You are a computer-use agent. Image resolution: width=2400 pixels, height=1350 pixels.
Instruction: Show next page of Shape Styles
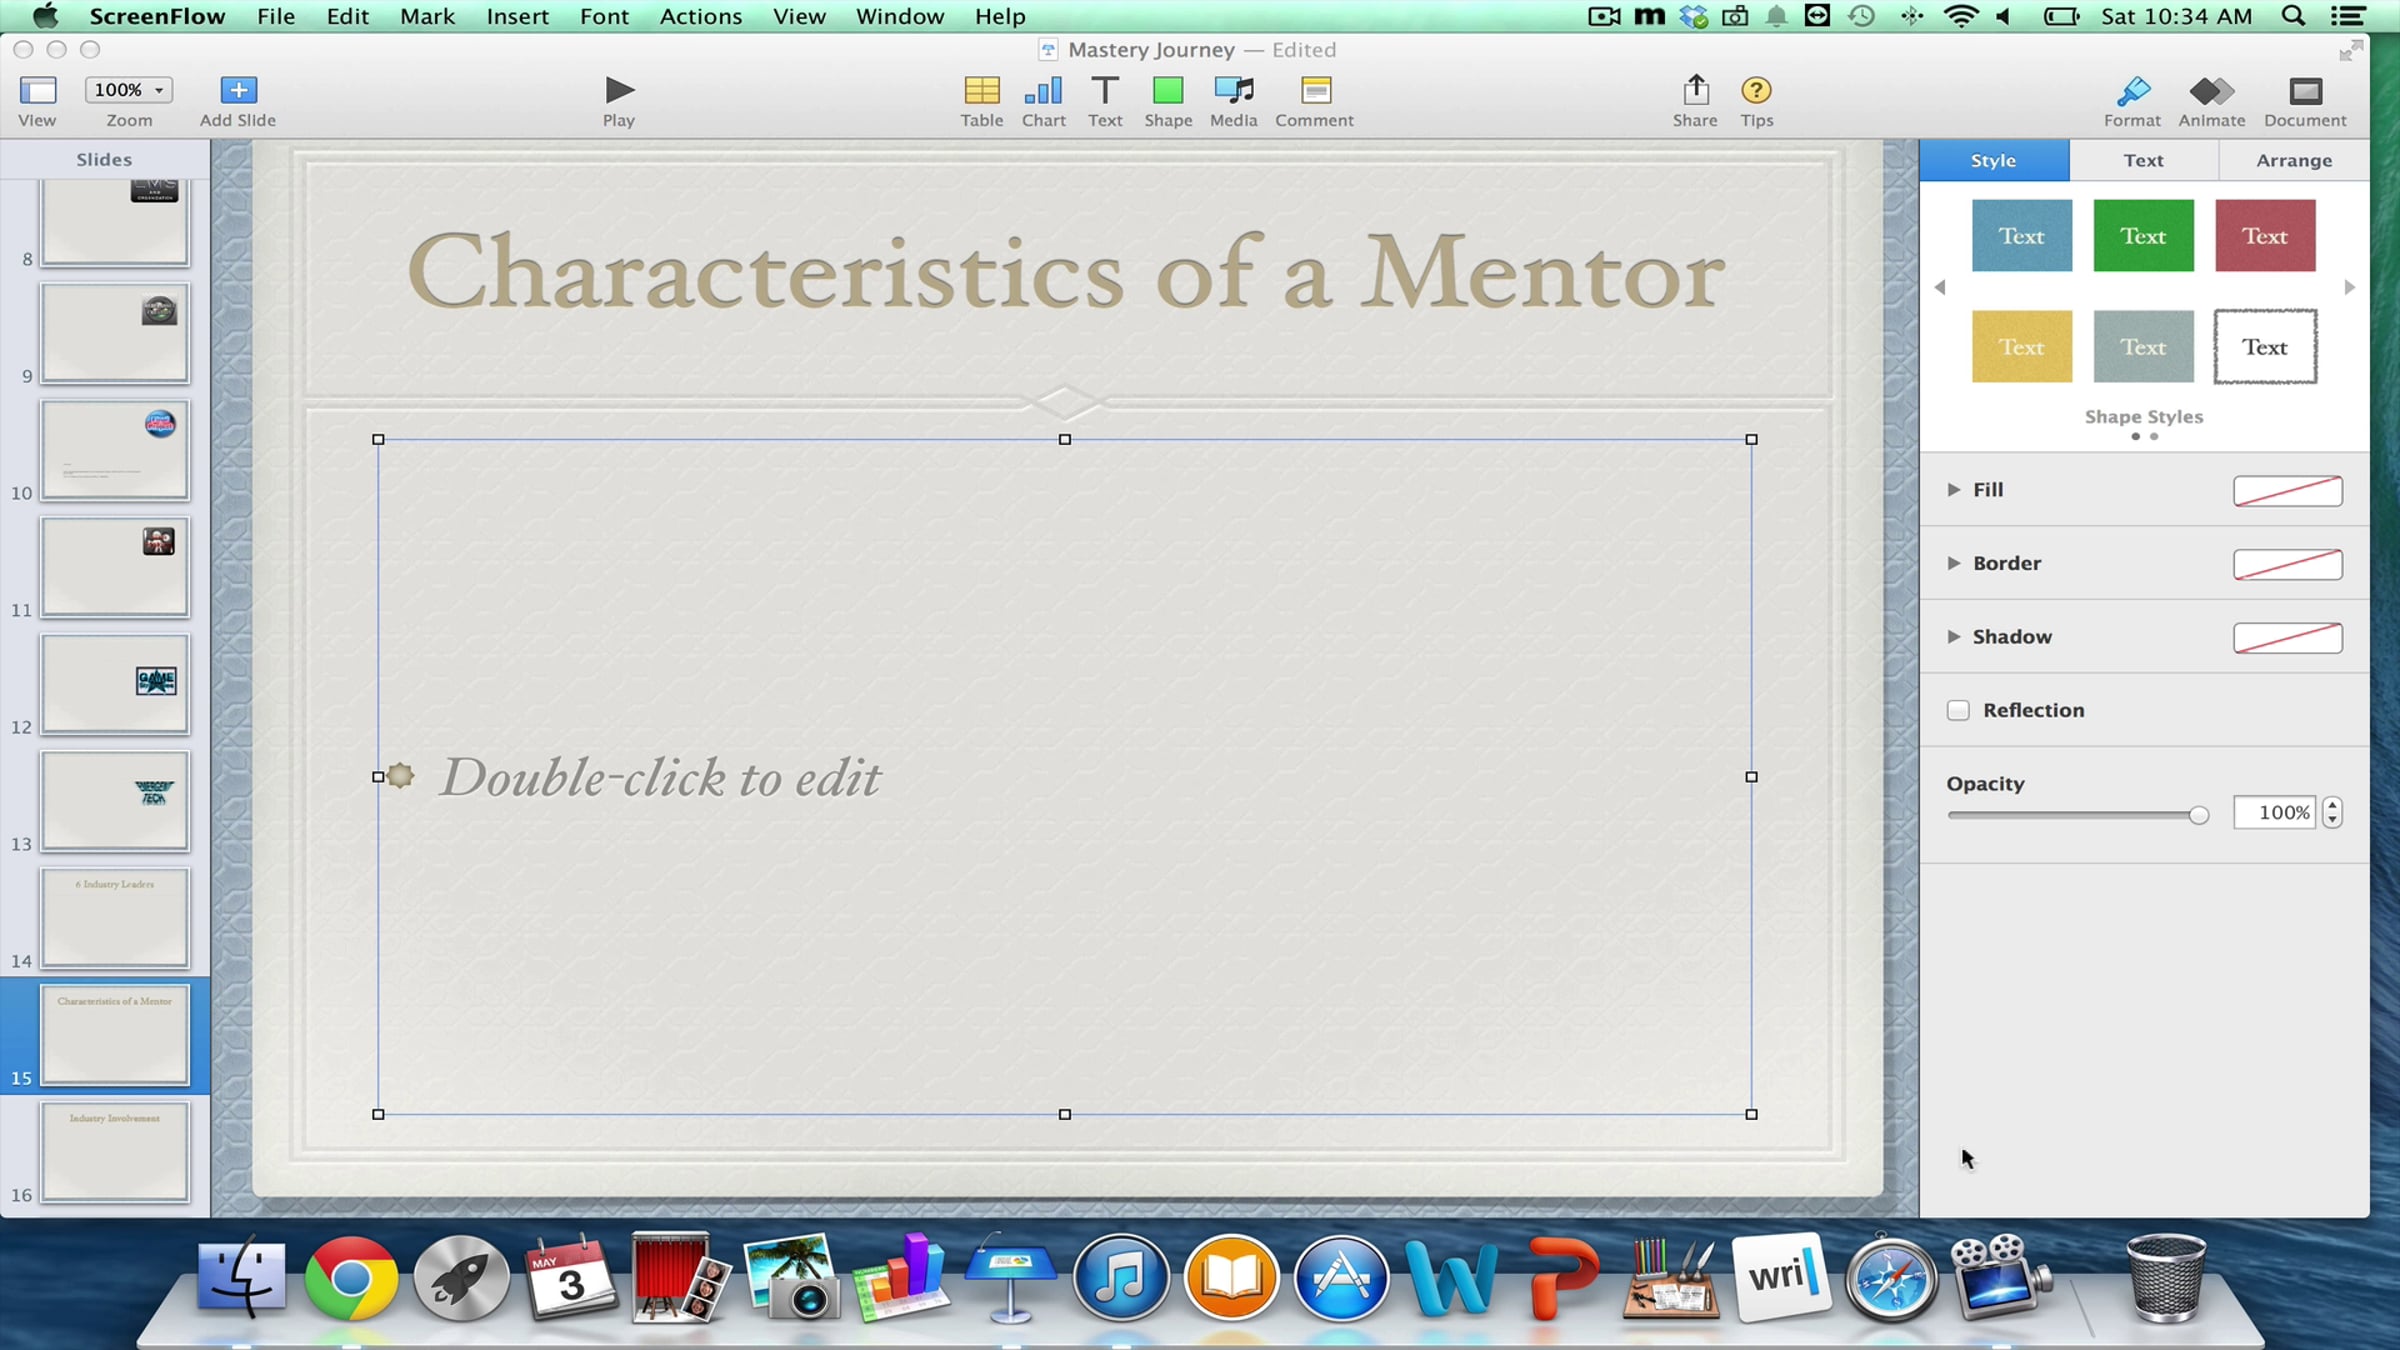pyautogui.click(x=2349, y=288)
